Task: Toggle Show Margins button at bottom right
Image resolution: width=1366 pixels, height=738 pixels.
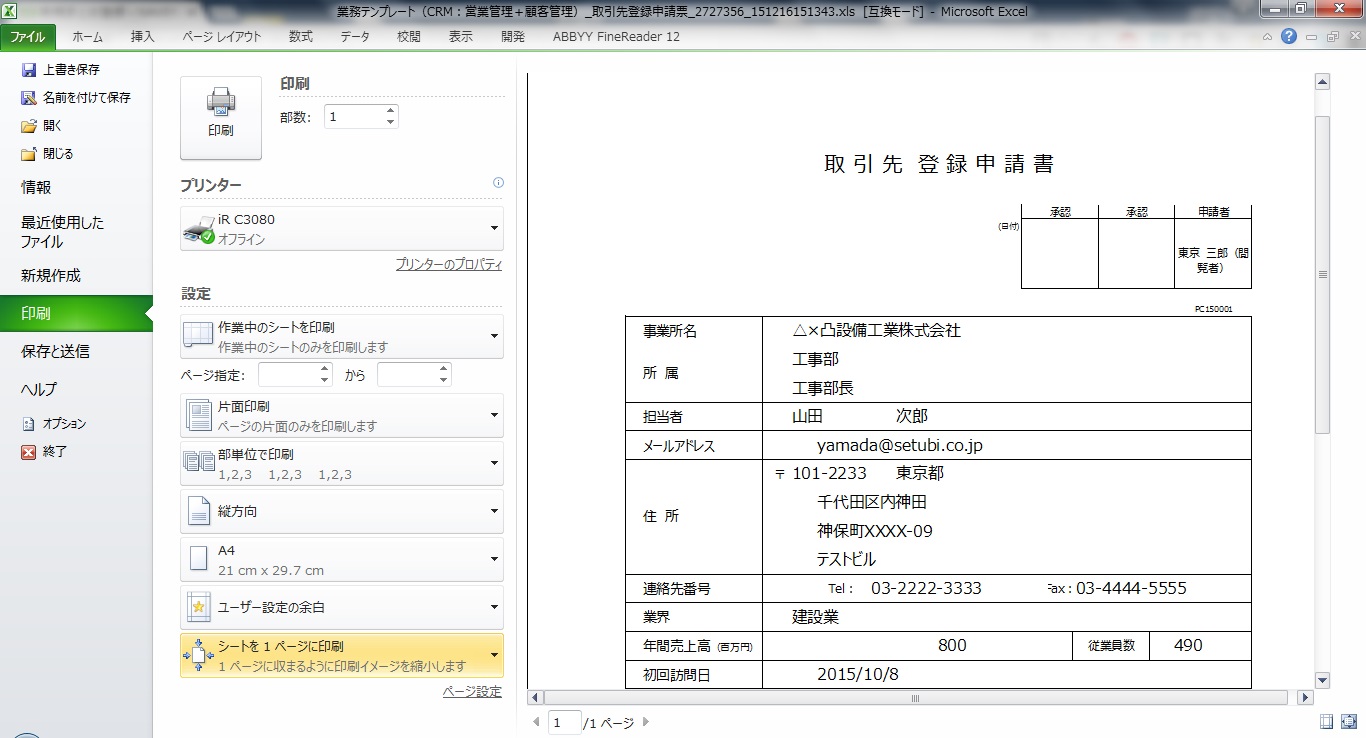Action: click(1326, 721)
